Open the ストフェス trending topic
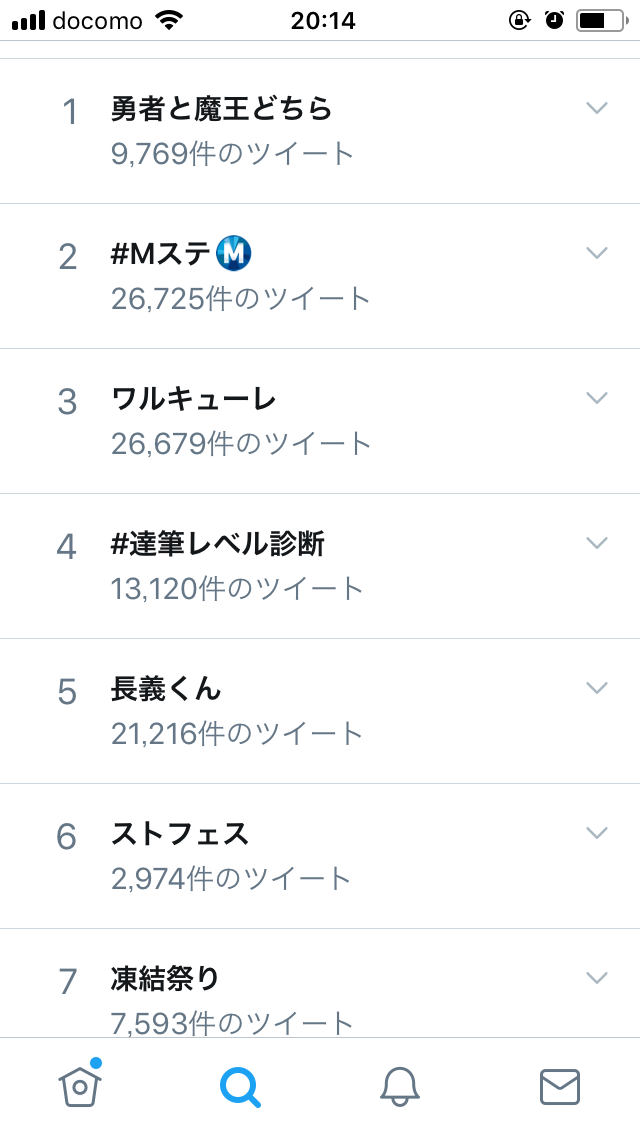The width and height of the screenshot is (640, 1136). (x=180, y=834)
